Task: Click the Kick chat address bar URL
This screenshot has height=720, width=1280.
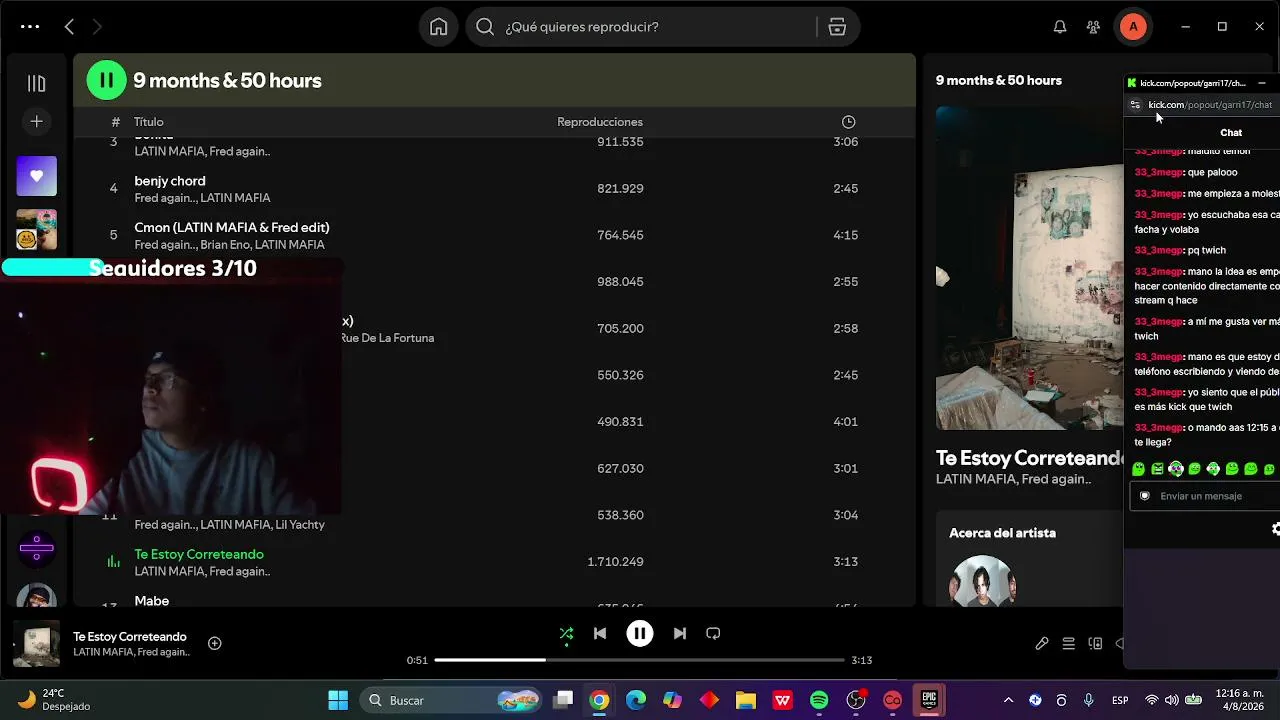Action: click(1210, 105)
